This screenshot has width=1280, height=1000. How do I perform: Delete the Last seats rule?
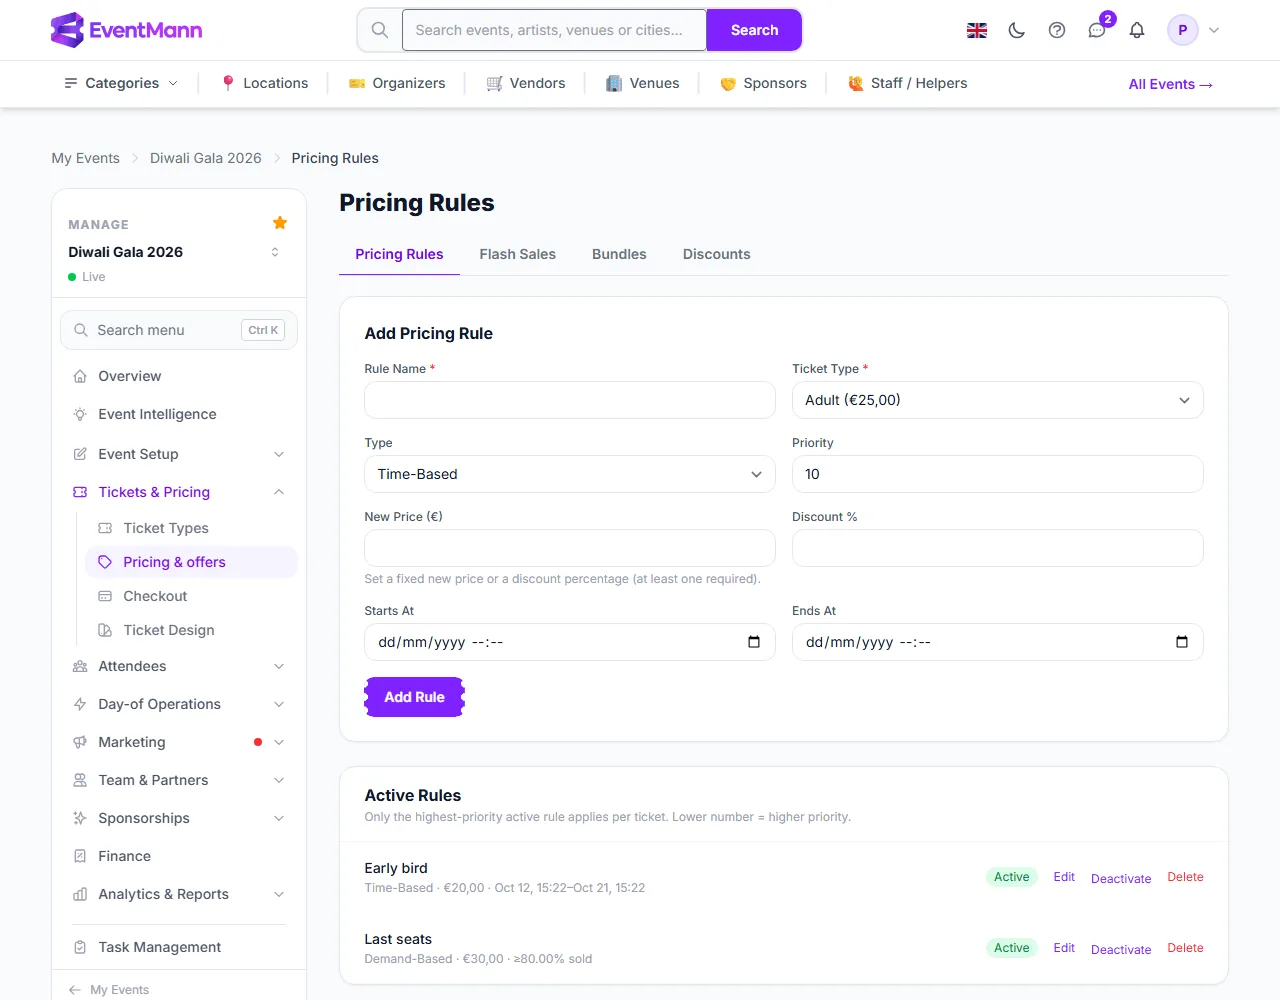(x=1185, y=948)
